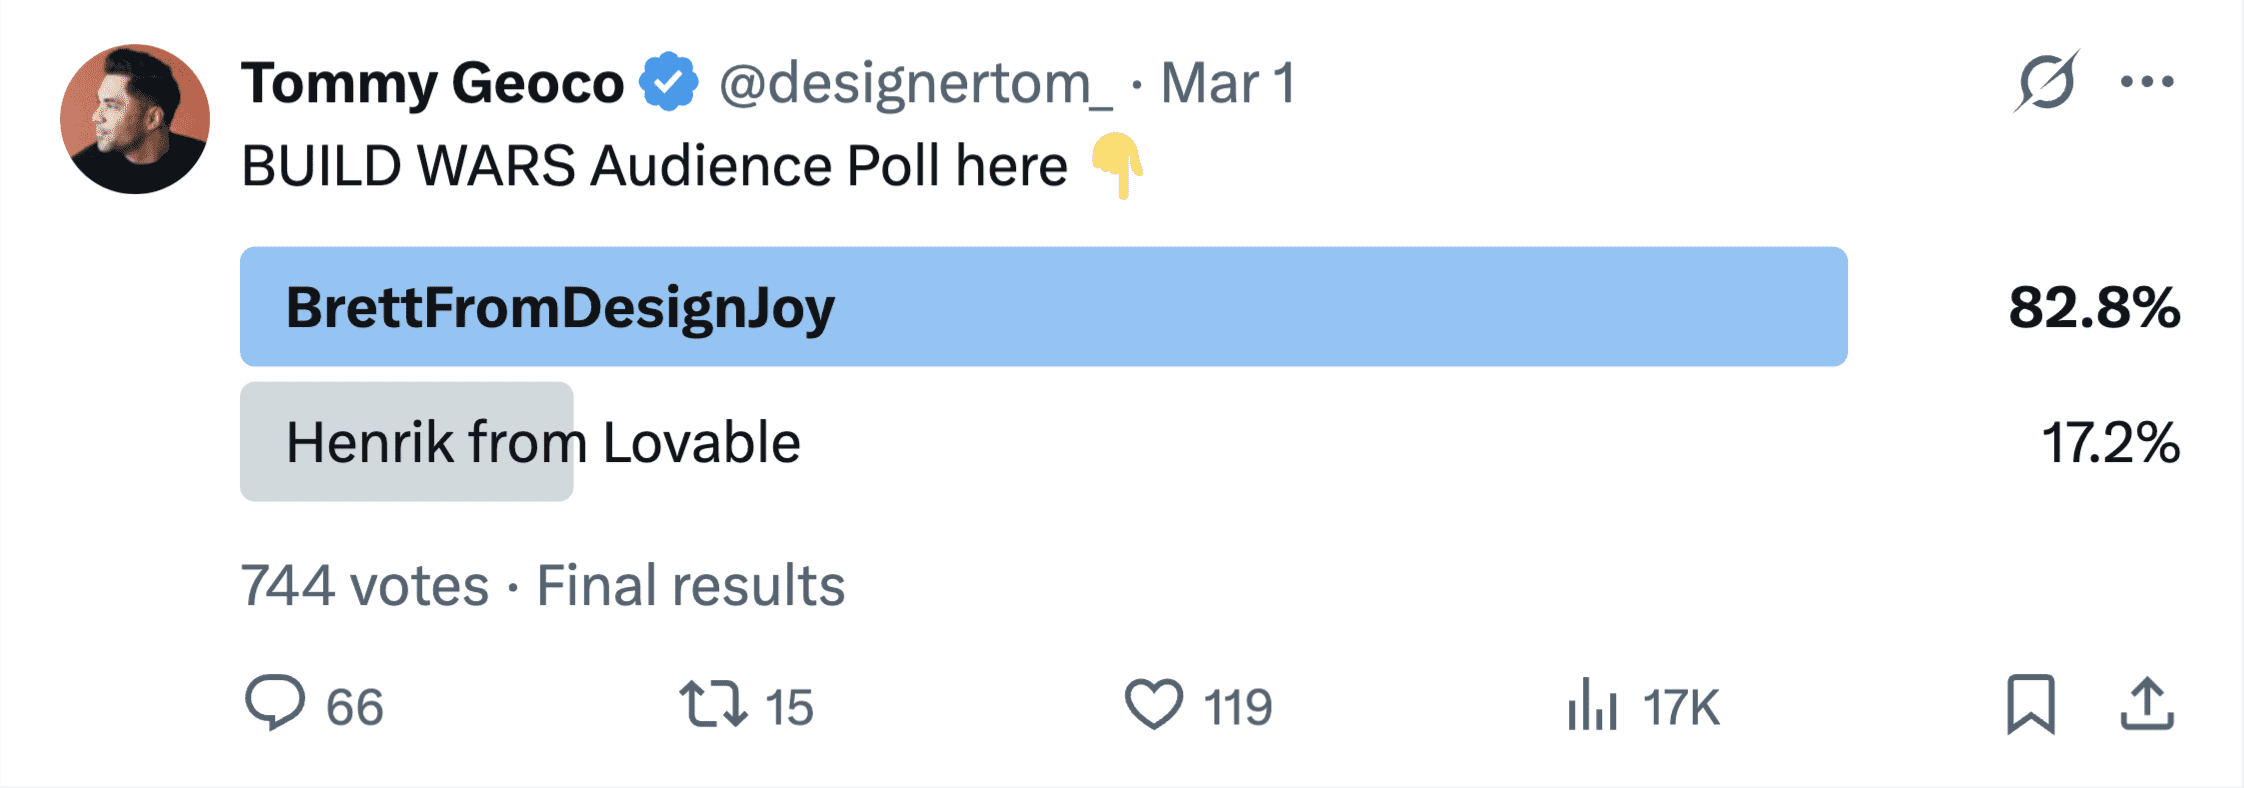Screen dimensions: 2244x788
Task: Select the BrettFromDesignJoy poll result bar
Action: click(x=1043, y=306)
